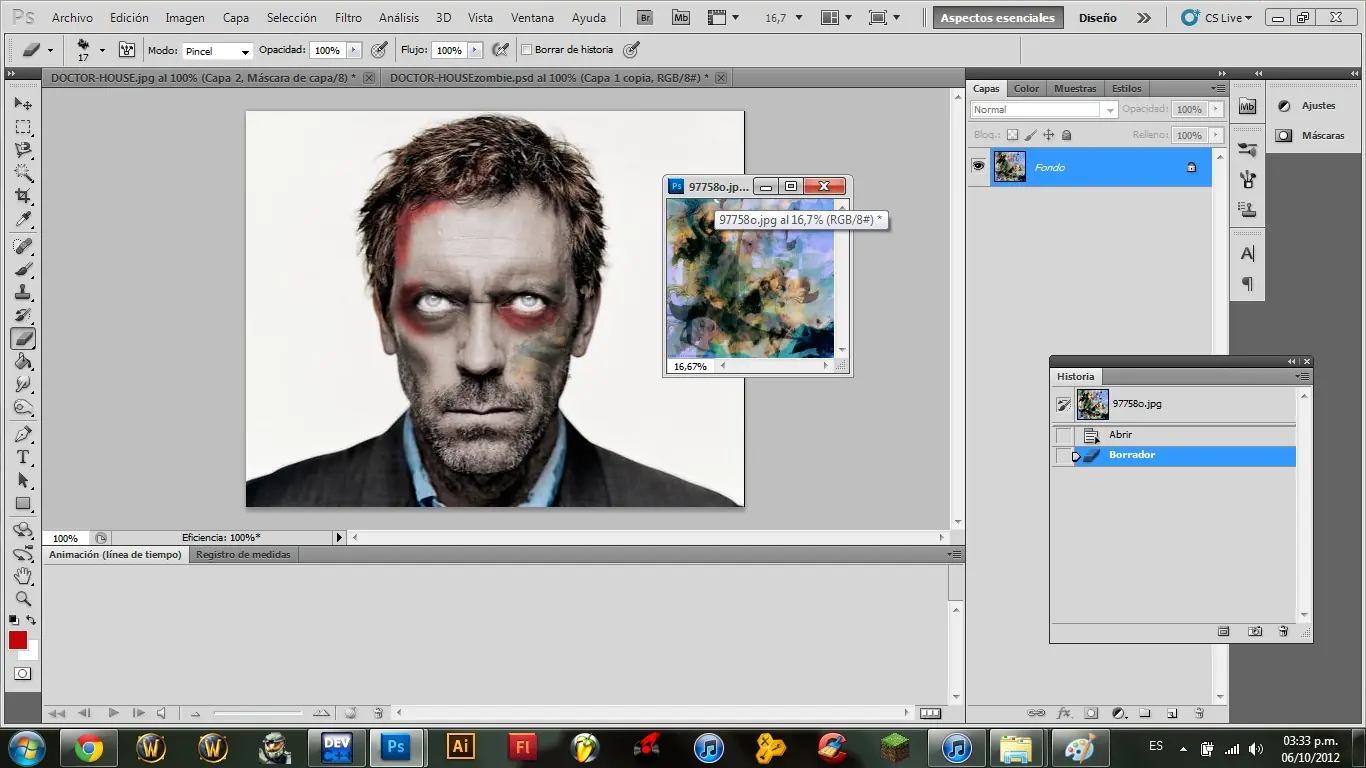Select the Path Selection tool
Image resolution: width=1366 pixels, height=768 pixels.
click(22, 480)
